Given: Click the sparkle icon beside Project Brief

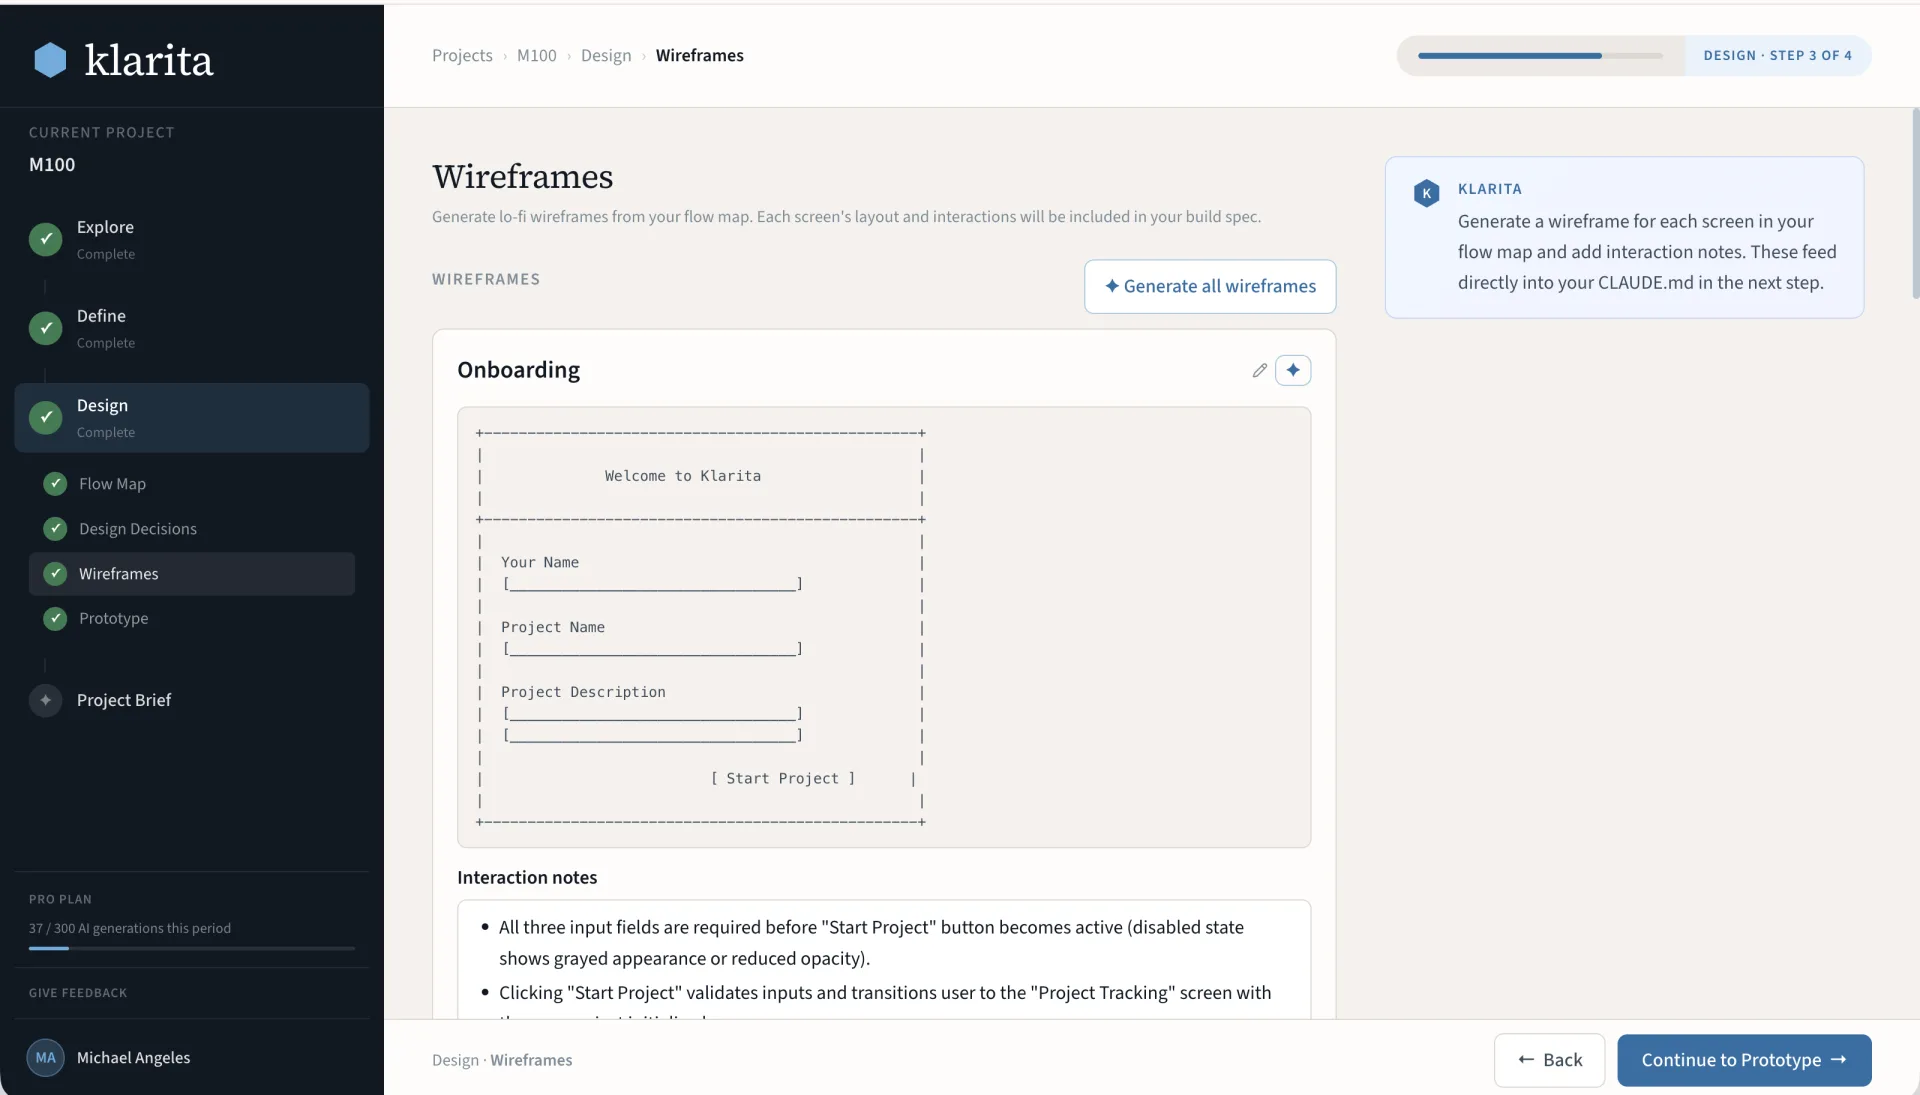Looking at the screenshot, I should [x=45, y=700].
